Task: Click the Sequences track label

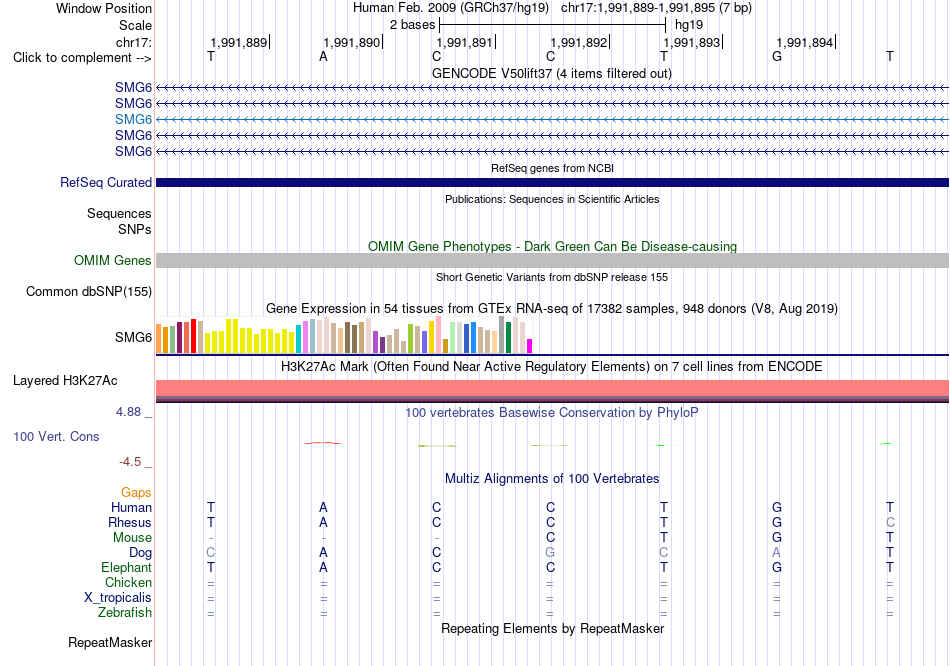Action: tap(119, 213)
